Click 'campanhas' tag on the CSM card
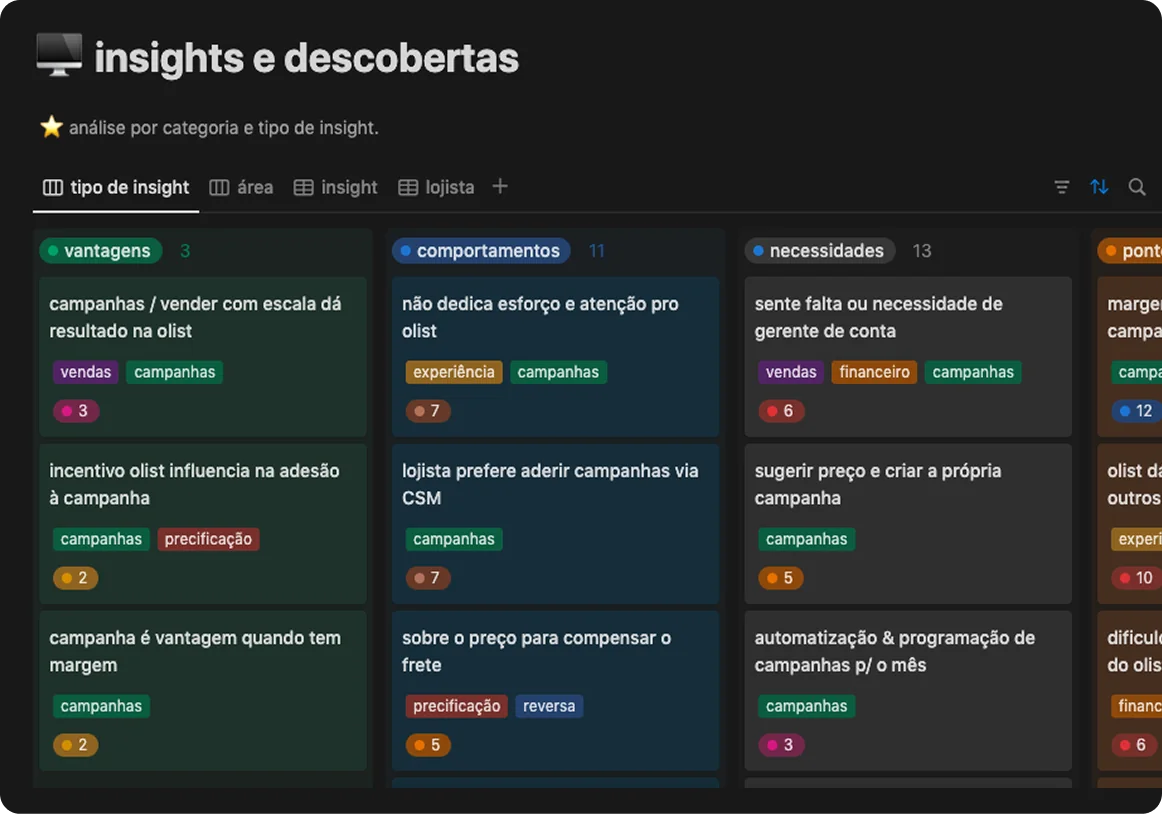 click(454, 539)
